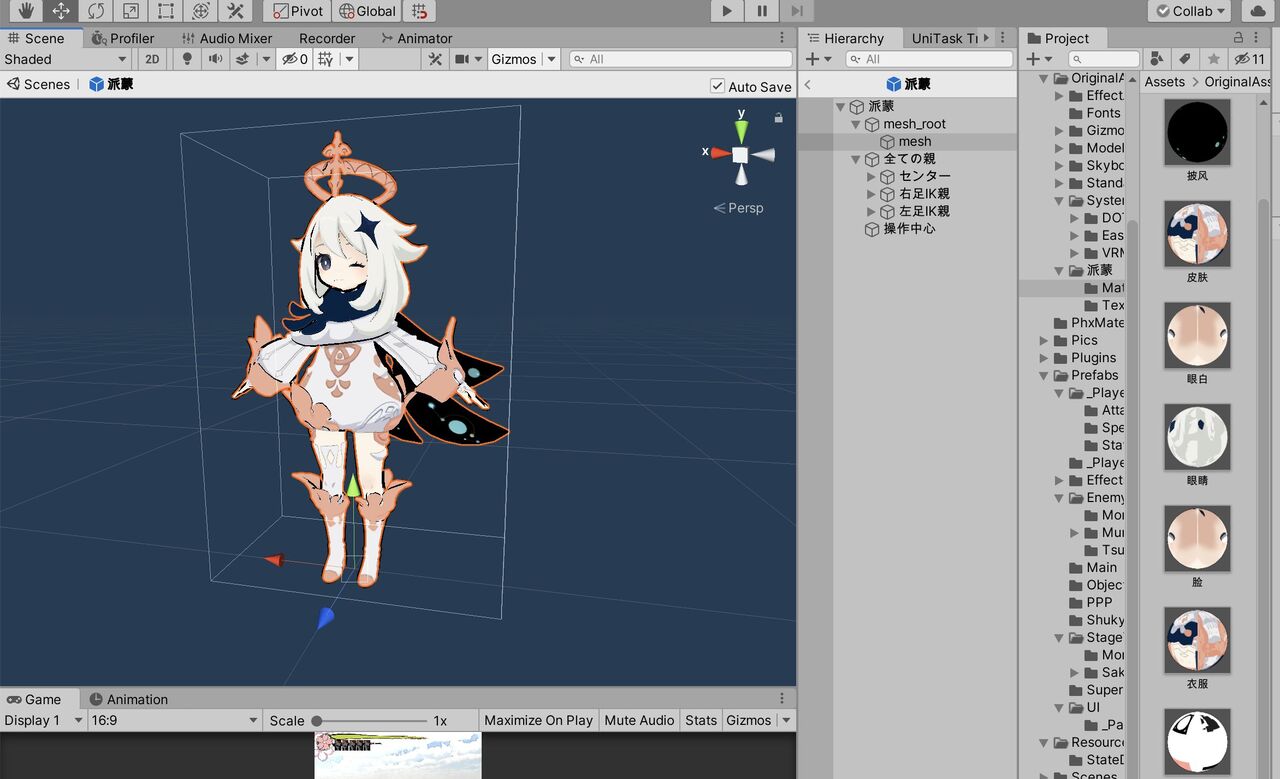Image resolution: width=1280 pixels, height=779 pixels.
Task: Open the Shaded draw mode dropdown
Action: pyautogui.click(x=66, y=59)
